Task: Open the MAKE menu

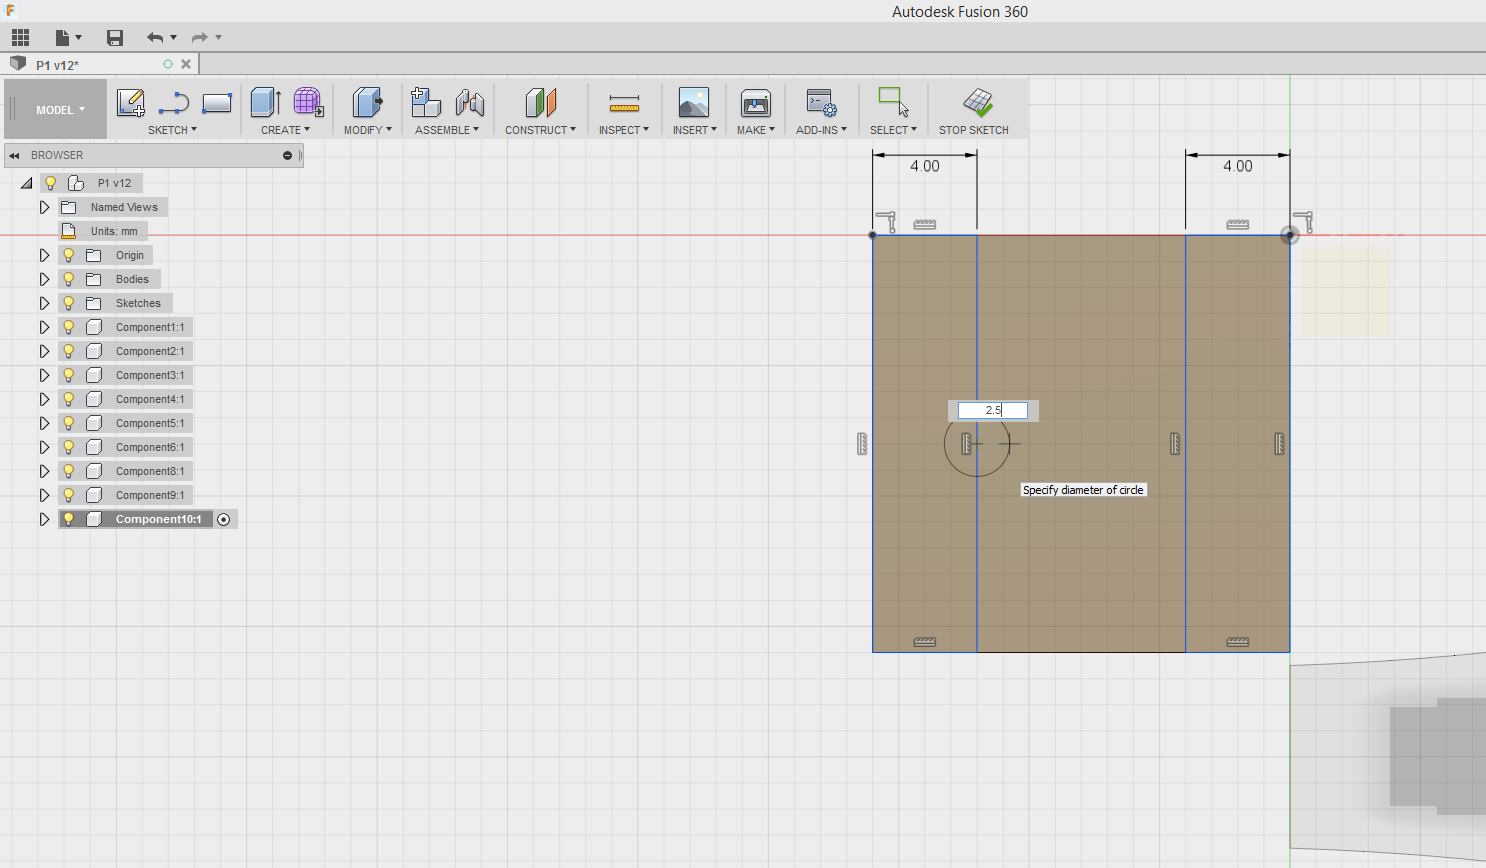Action: [x=756, y=130]
